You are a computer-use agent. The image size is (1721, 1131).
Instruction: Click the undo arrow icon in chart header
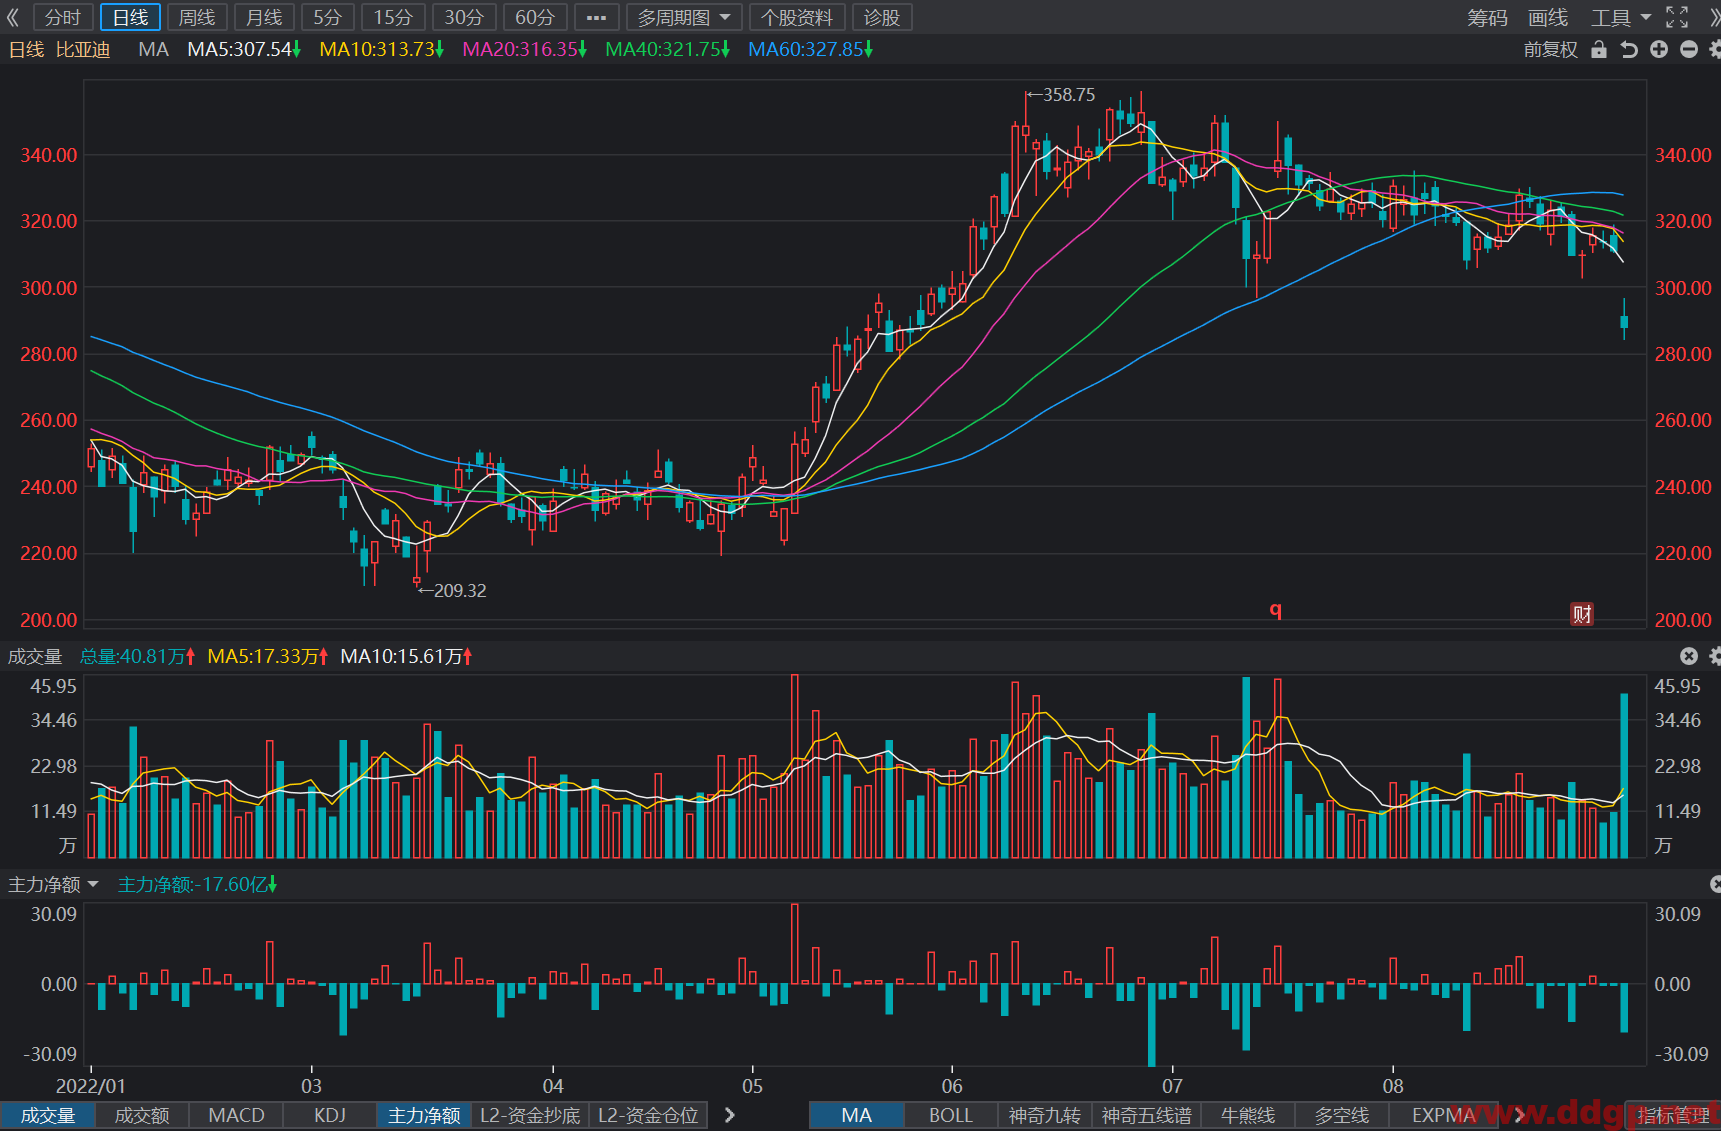(x=1629, y=49)
